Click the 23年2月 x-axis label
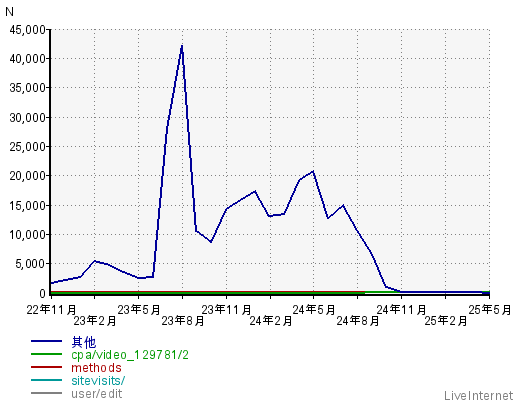Image resolution: width=520 pixels, height=405 pixels. pyautogui.click(x=95, y=321)
